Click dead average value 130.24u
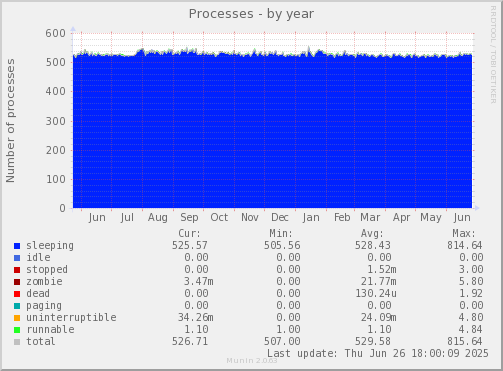This screenshot has height=371, width=503. (376, 293)
